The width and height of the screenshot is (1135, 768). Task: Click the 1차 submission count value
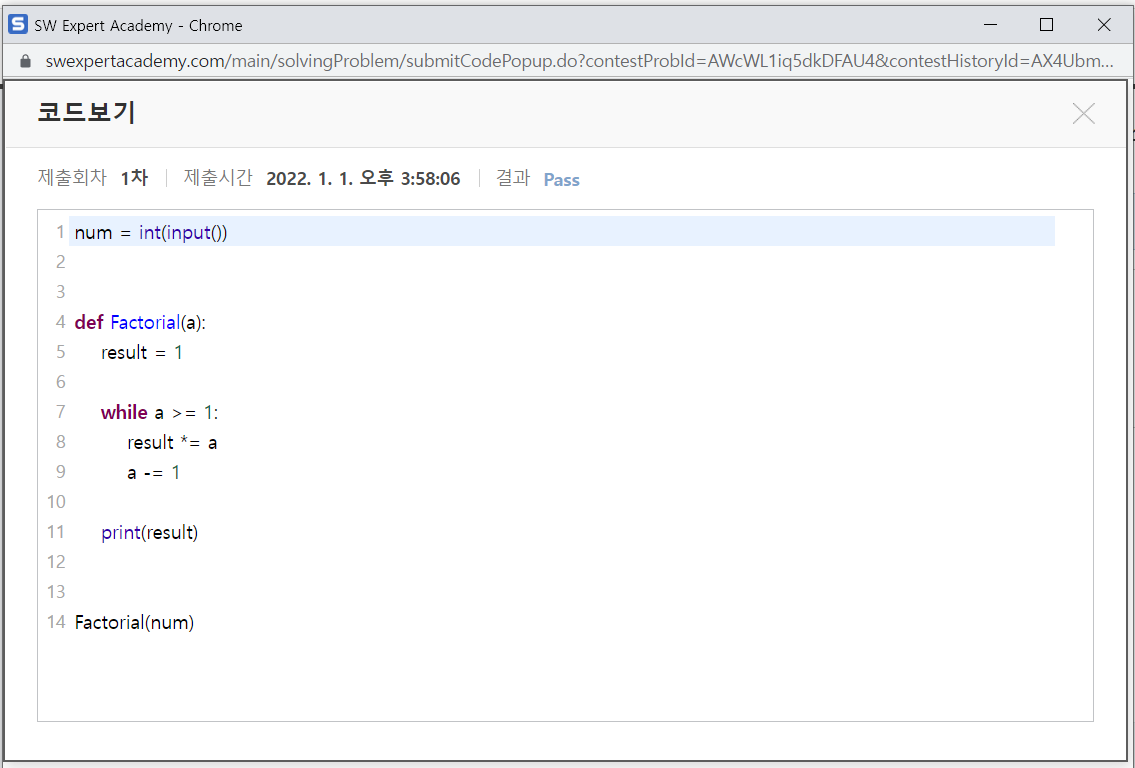[x=134, y=178]
